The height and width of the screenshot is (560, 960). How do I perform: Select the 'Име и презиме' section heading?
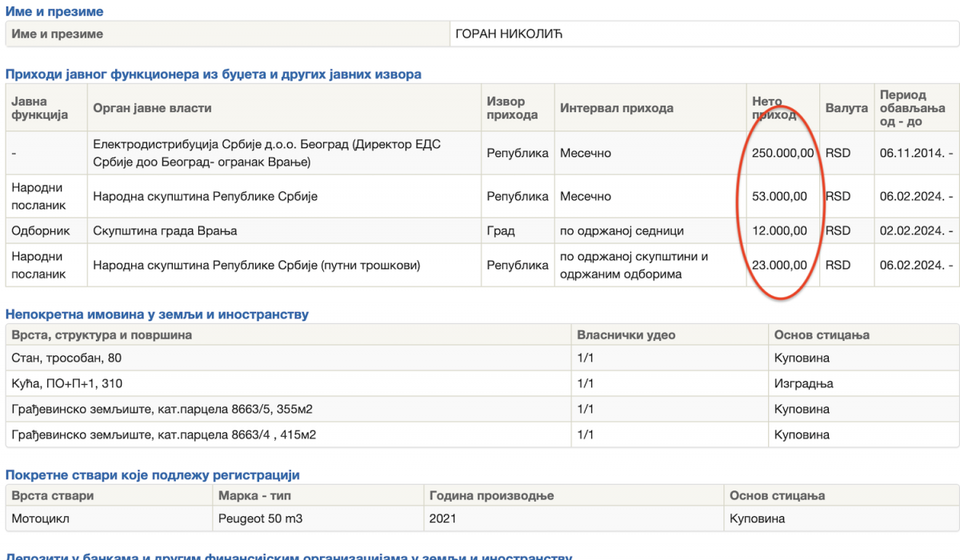[x=54, y=11]
